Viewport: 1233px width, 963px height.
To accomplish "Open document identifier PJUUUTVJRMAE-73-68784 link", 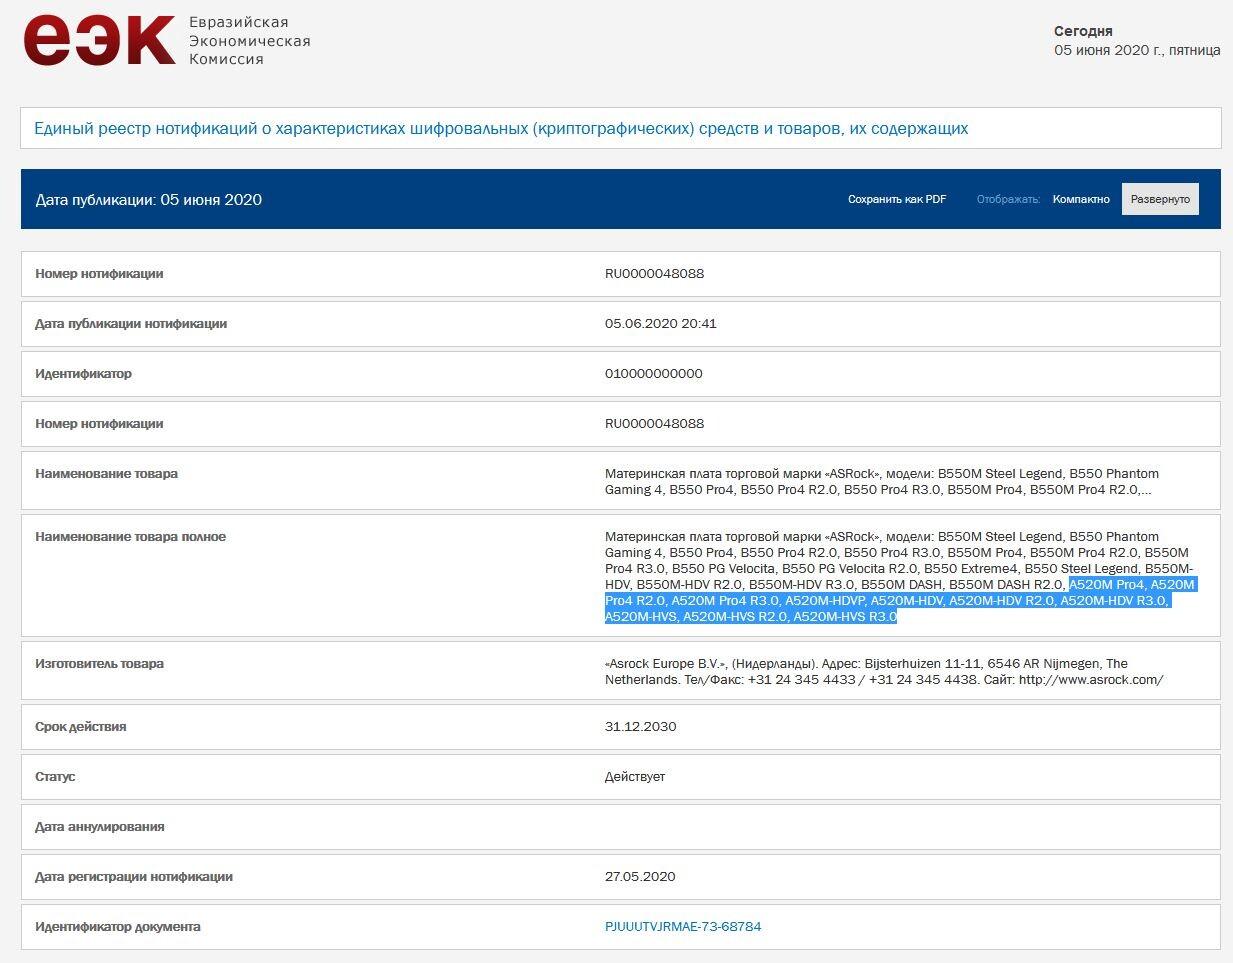I will [682, 926].
